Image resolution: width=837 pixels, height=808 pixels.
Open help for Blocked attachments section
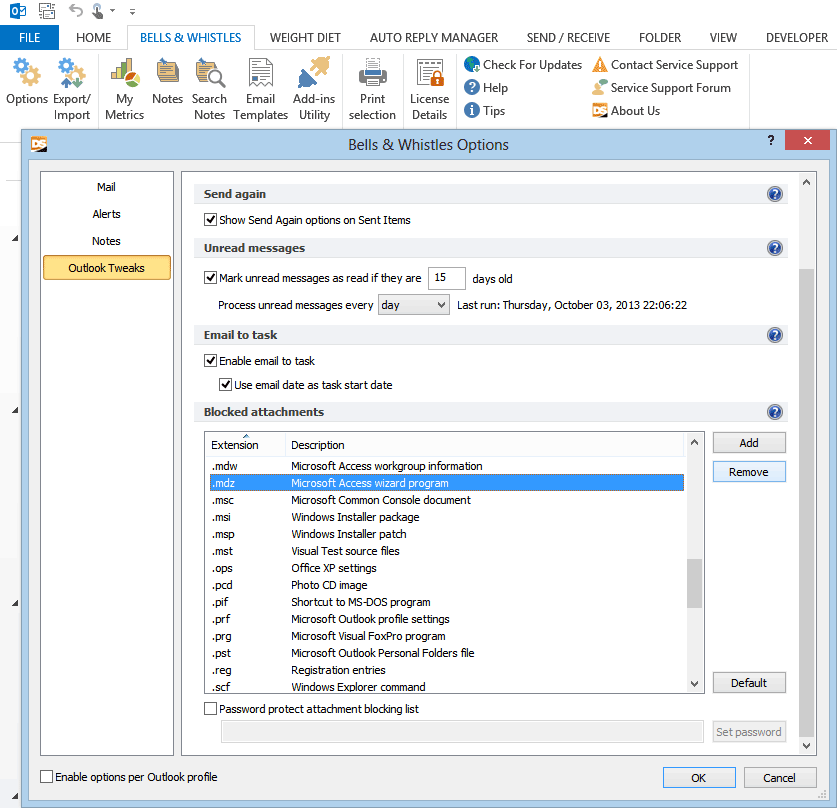775,411
